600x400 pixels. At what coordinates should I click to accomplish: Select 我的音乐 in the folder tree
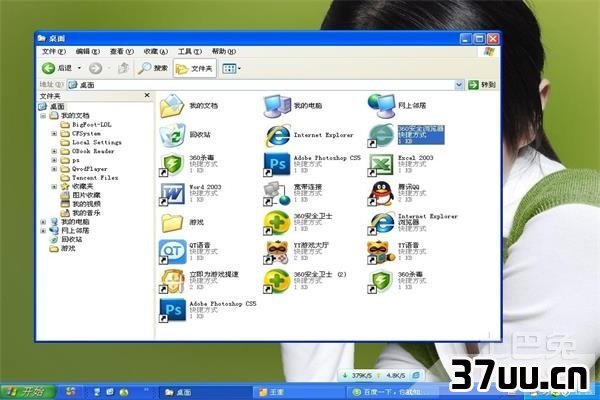click(x=86, y=213)
